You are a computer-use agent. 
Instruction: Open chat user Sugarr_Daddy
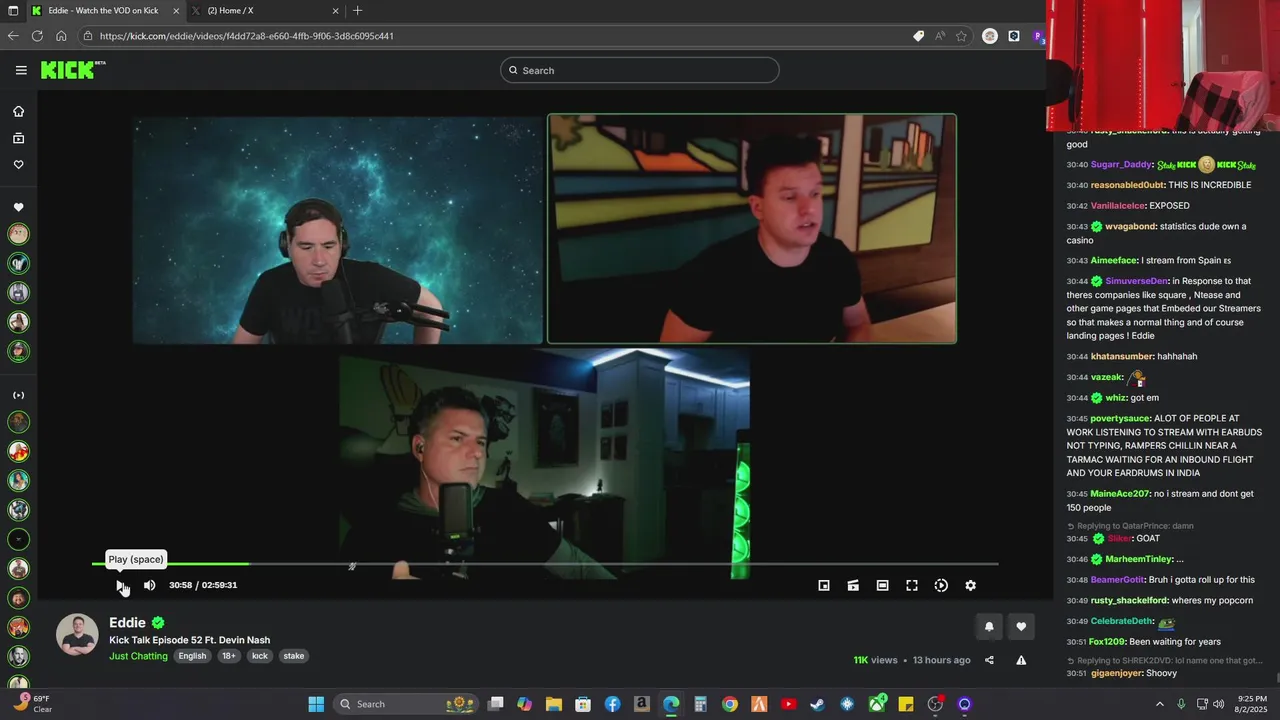pos(1121,164)
